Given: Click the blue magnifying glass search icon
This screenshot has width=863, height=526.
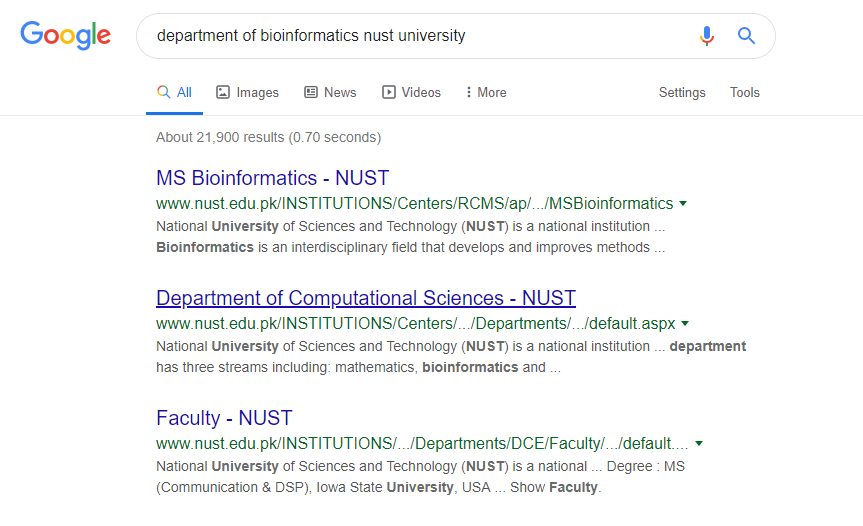Looking at the screenshot, I should pyautogui.click(x=746, y=36).
